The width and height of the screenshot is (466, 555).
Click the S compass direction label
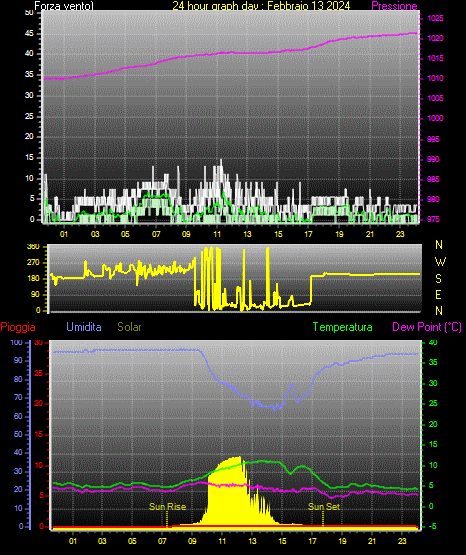click(x=438, y=279)
